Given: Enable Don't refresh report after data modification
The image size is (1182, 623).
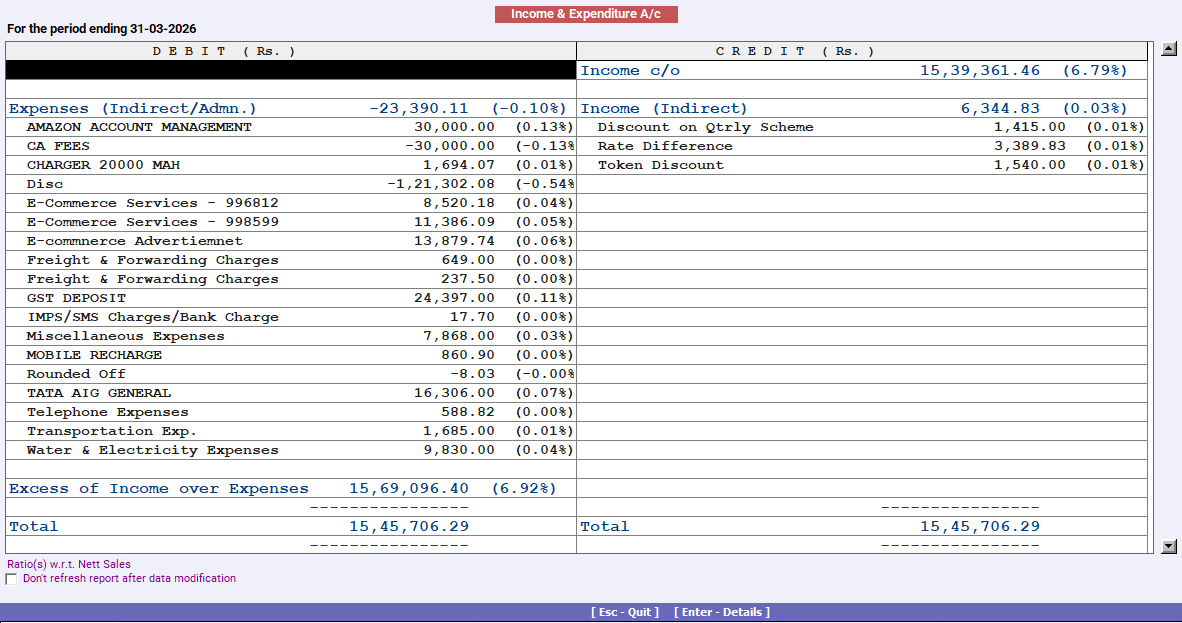Looking at the screenshot, I should (x=11, y=578).
